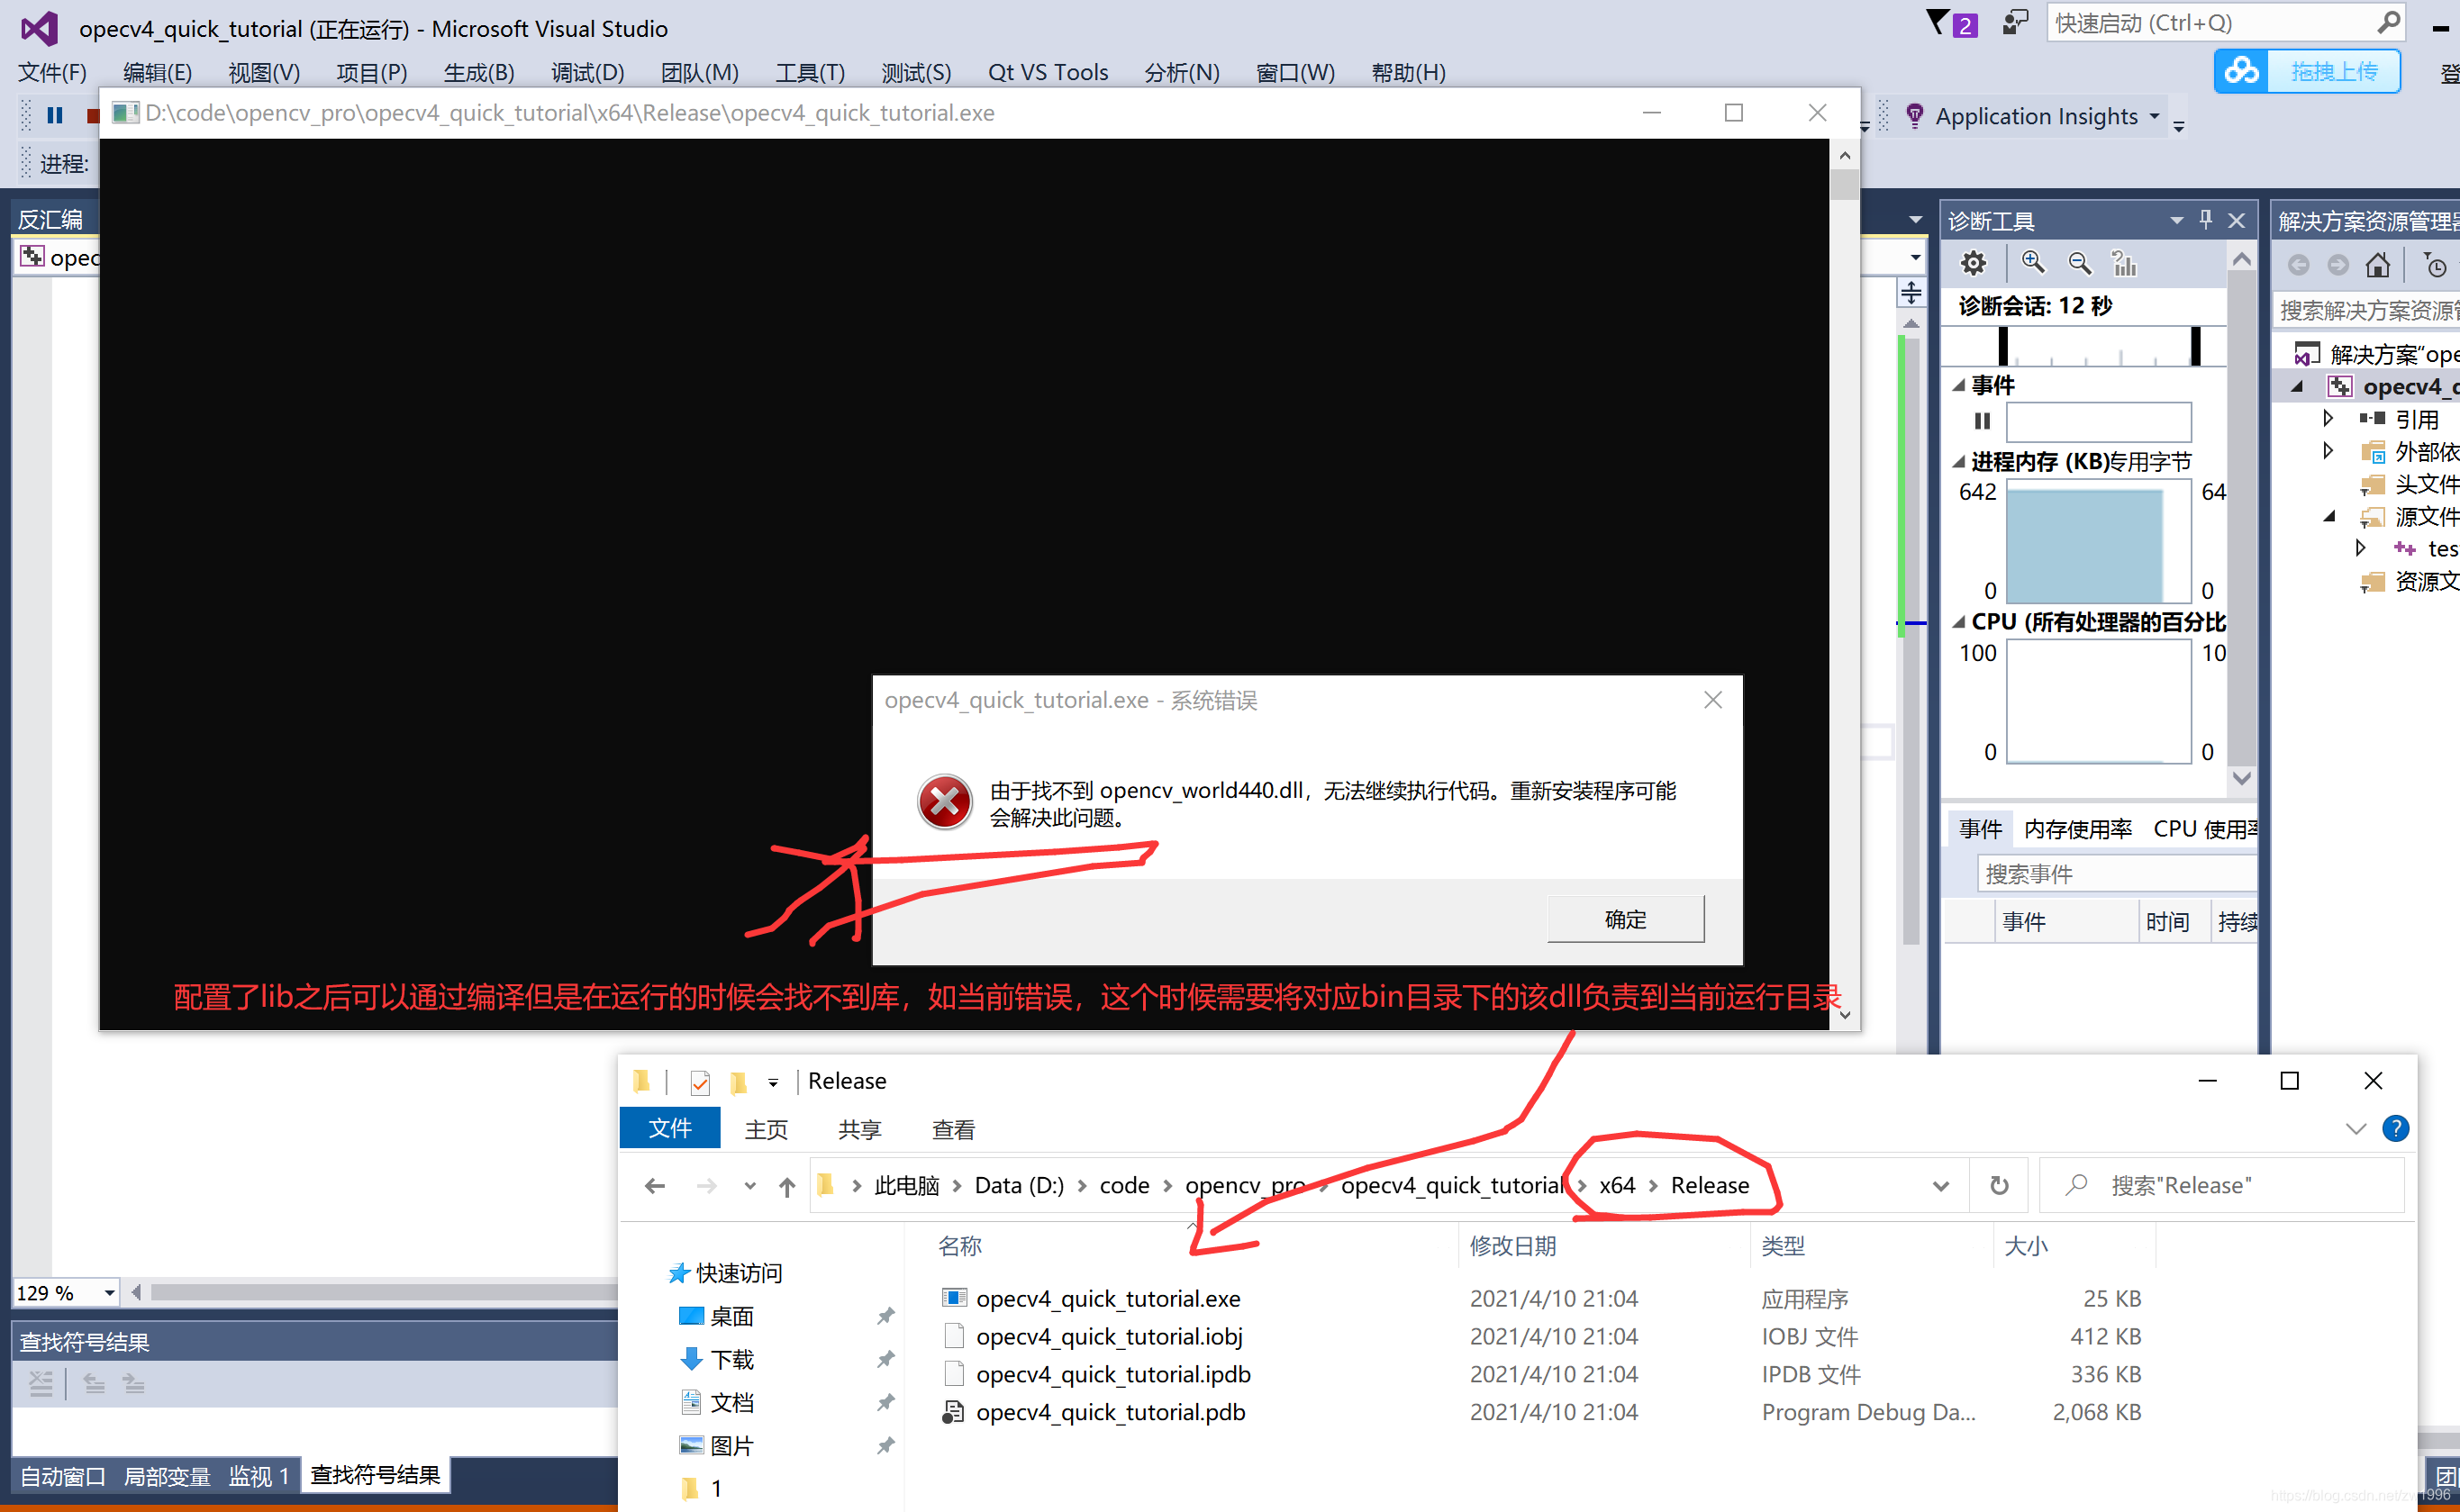Open the Application Insights dropdown
The image size is (2460, 1512).
click(2154, 116)
